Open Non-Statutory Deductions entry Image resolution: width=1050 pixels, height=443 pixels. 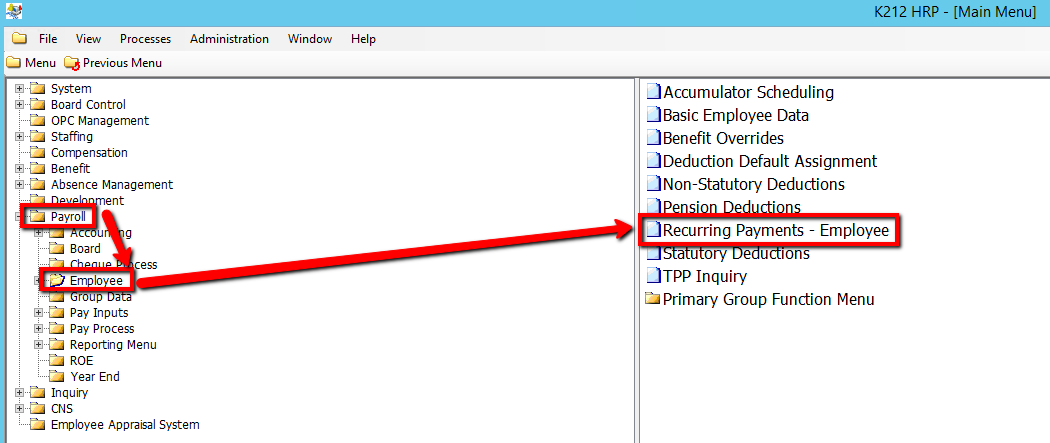tap(753, 184)
